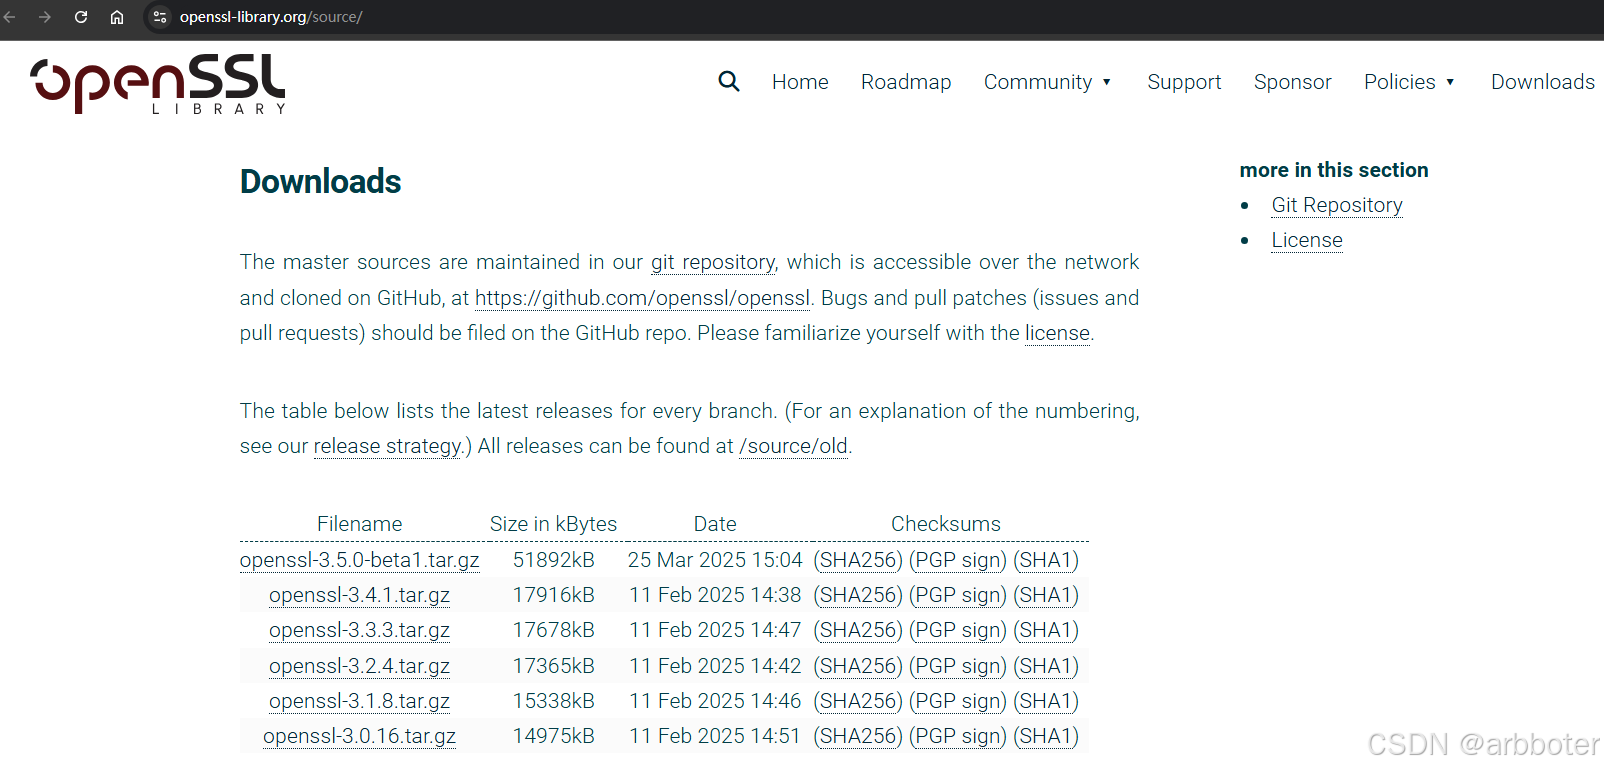
Task: Open SHA1 checksum for openssl-3.2.4
Action: coord(1046,666)
